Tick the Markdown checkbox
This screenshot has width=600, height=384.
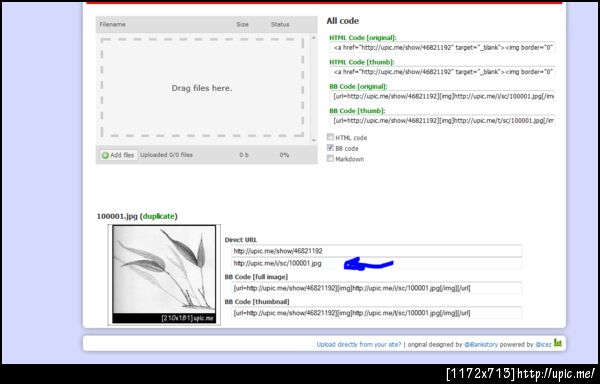[330, 158]
